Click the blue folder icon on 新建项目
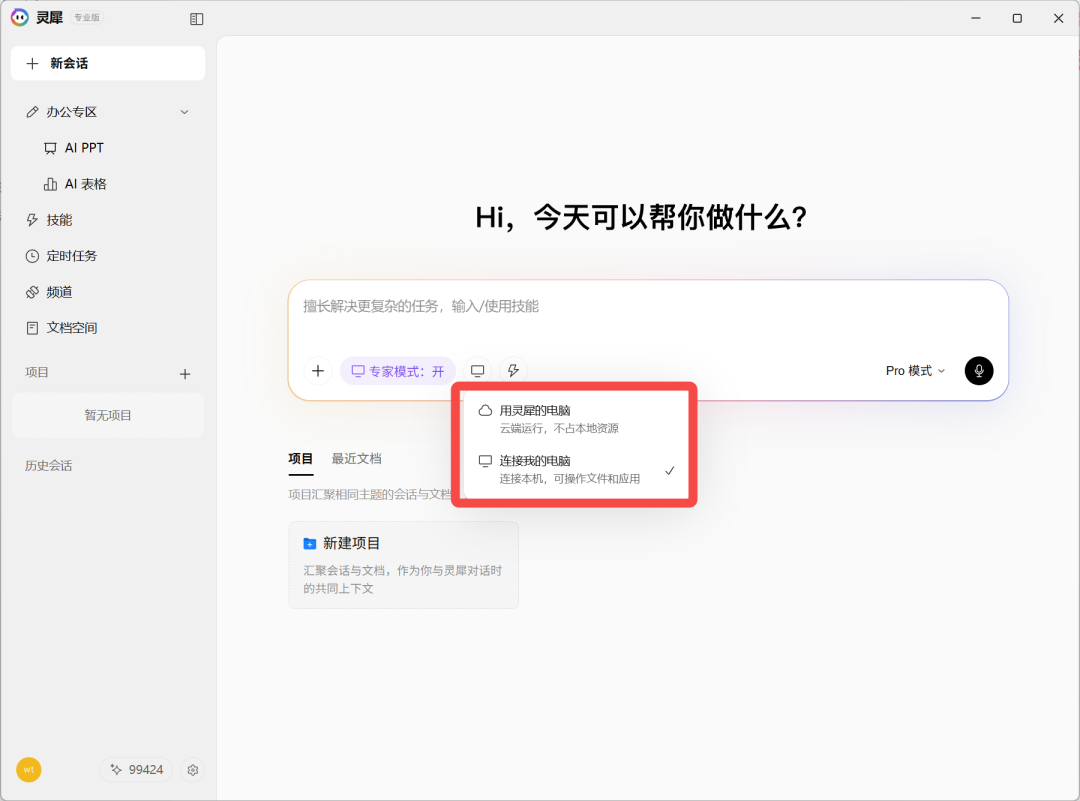The height and width of the screenshot is (801, 1080). coord(310,544)
